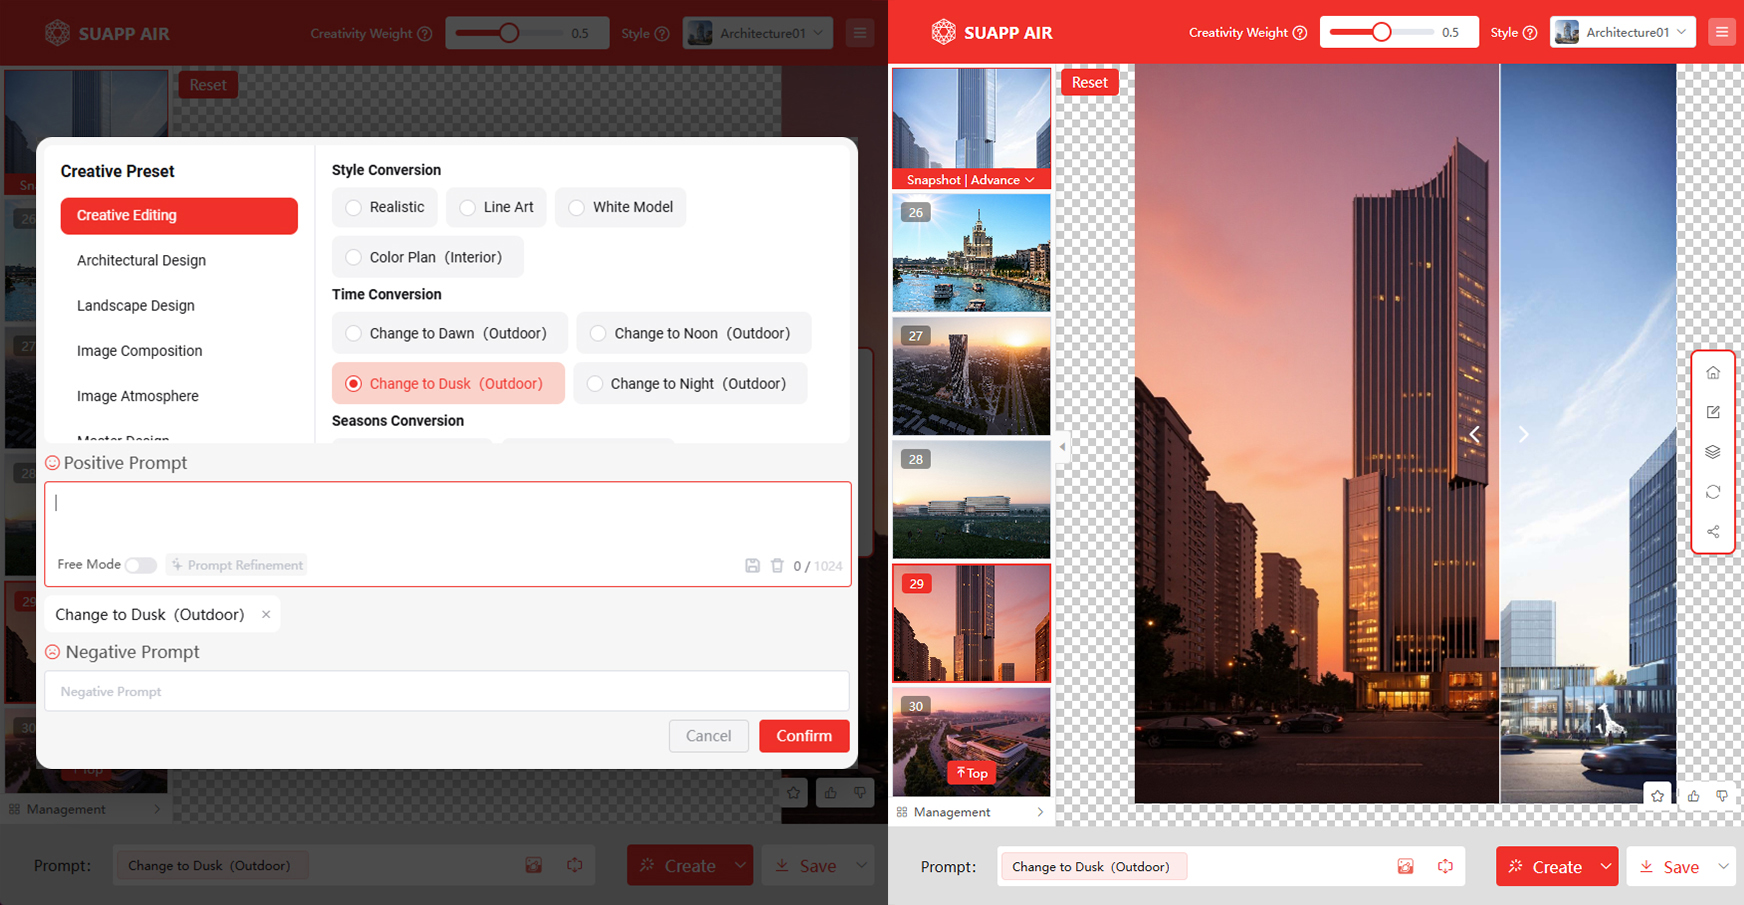Image resolution: width=1744 pixels, height=905 pixels.
Task: Select Change to Dawn (Outdoor)
Action: coord(449,333)
